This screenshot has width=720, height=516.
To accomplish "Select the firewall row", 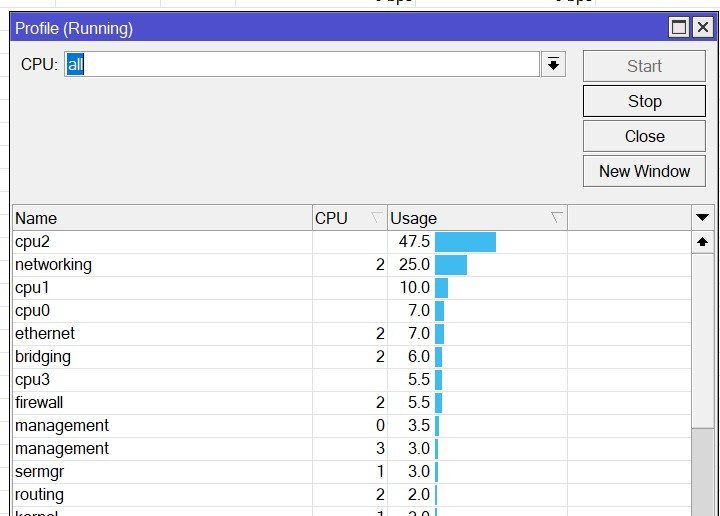I will [352, 403].
